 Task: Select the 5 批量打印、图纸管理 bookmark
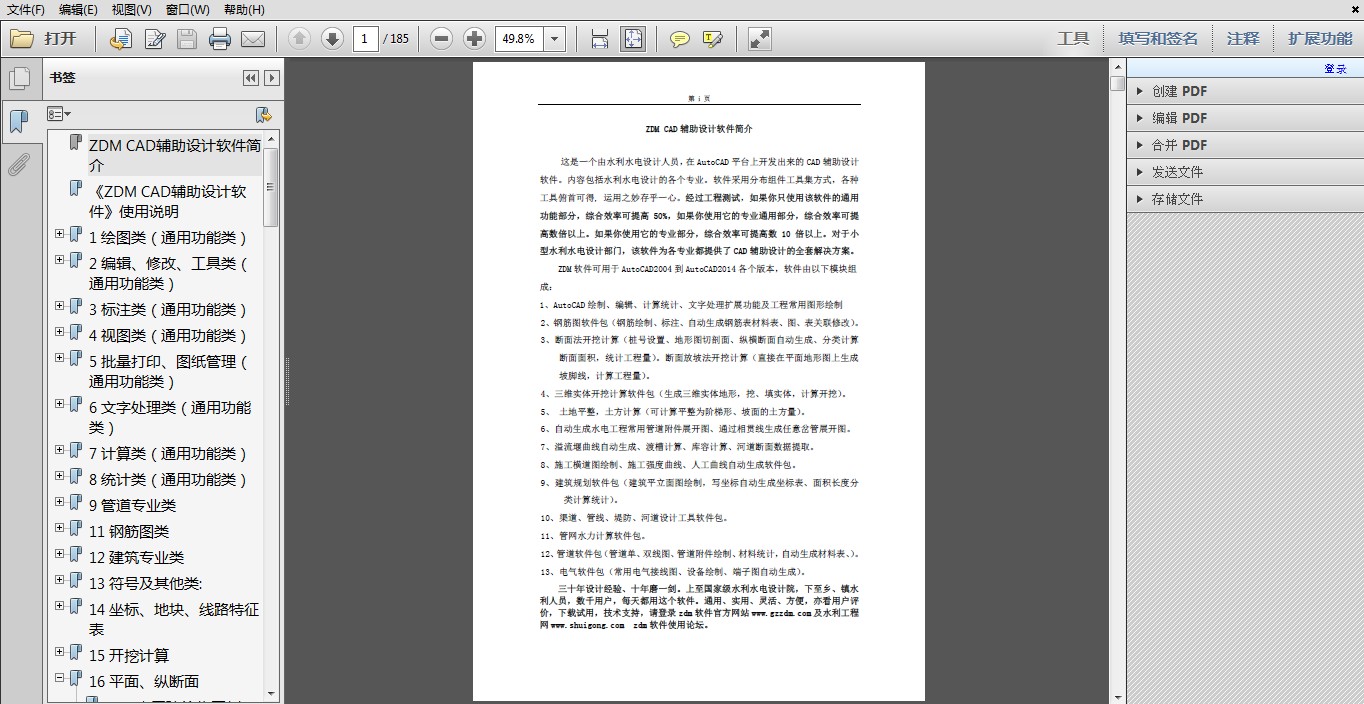coord(167,371)
